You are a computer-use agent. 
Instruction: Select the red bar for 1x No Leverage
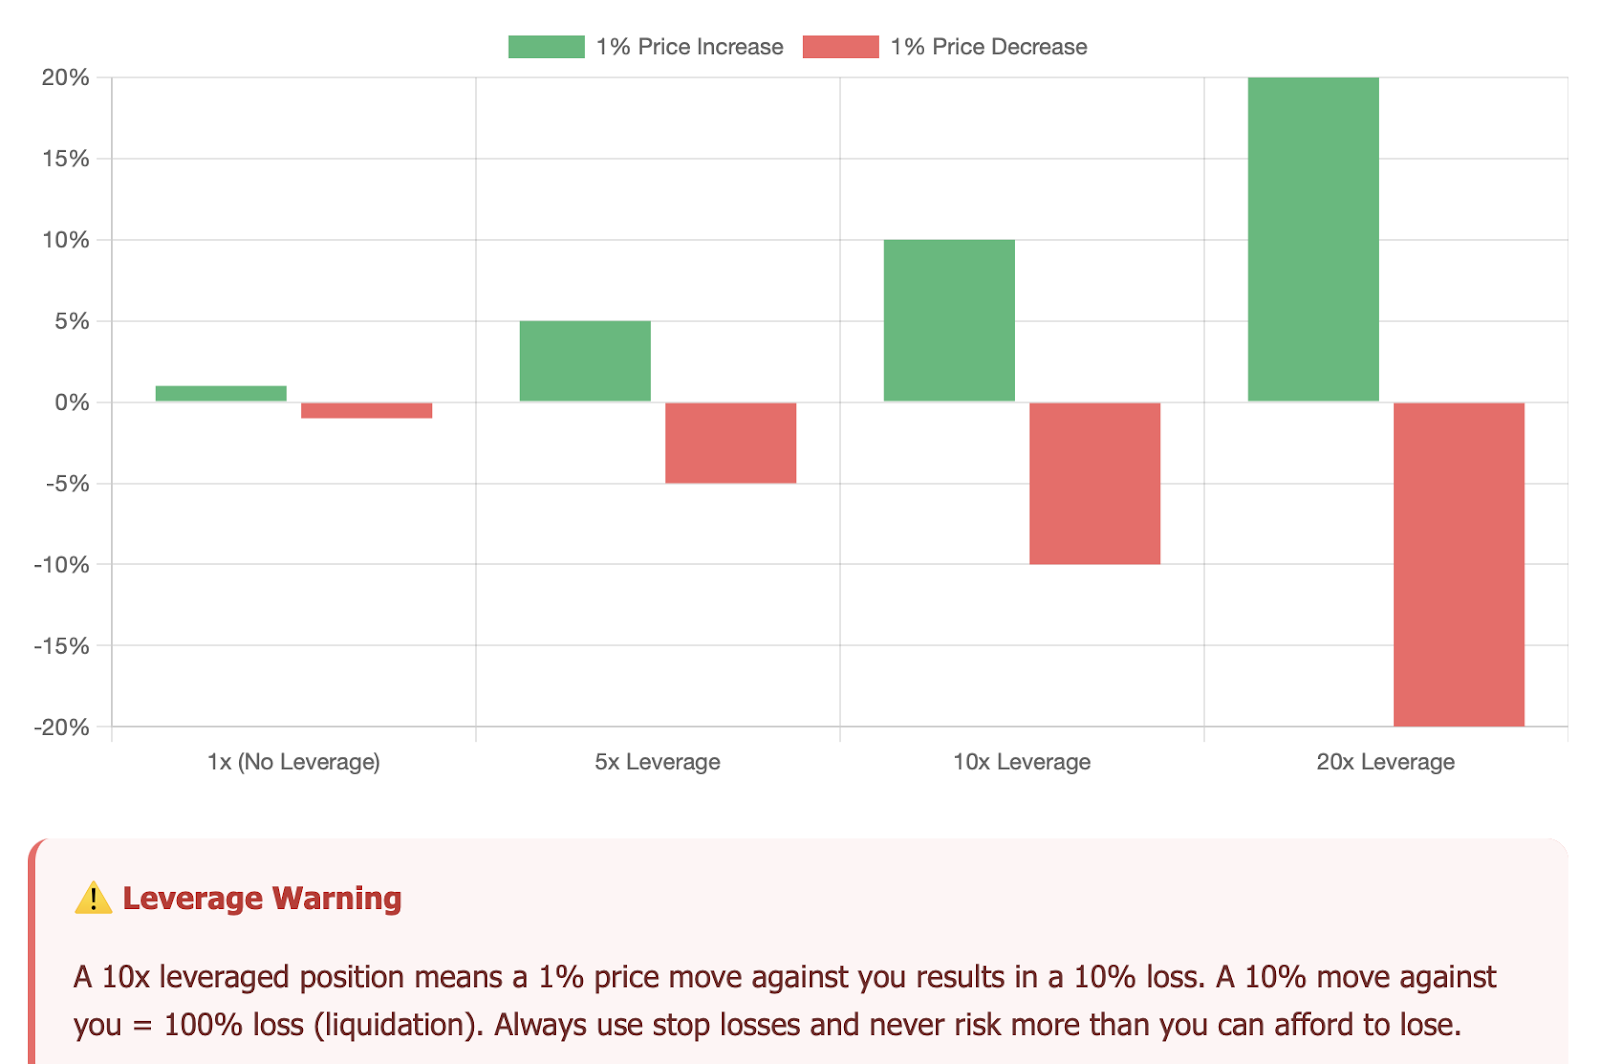[366, 410]
